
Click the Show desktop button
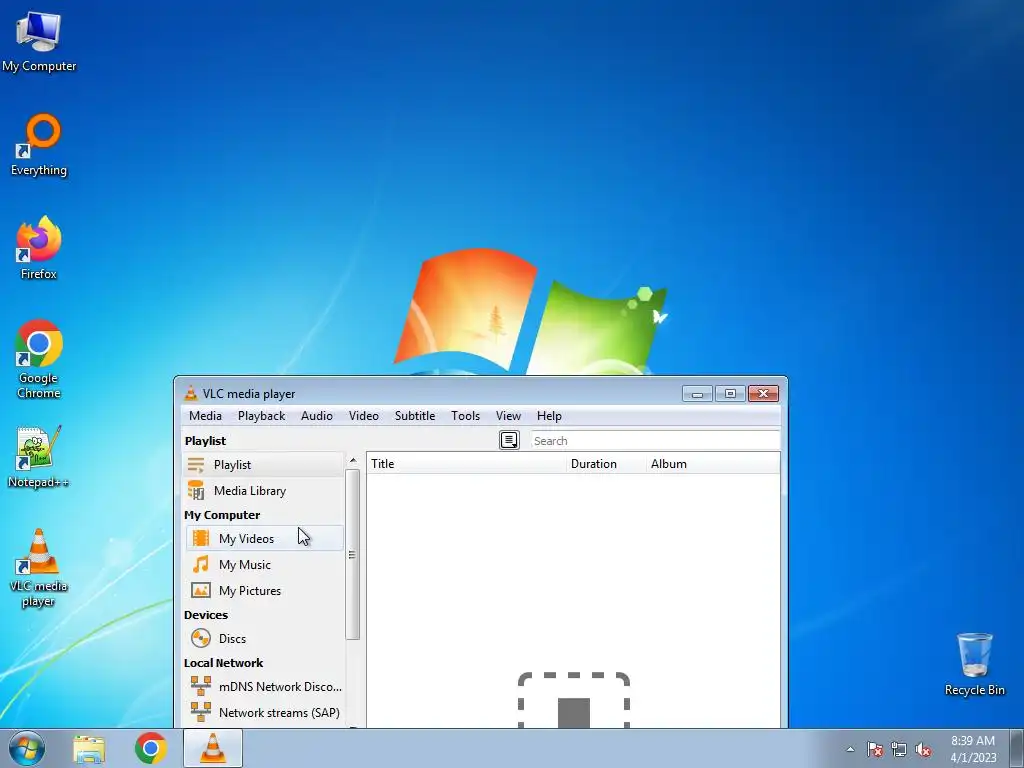click(x=1017, y=748)
